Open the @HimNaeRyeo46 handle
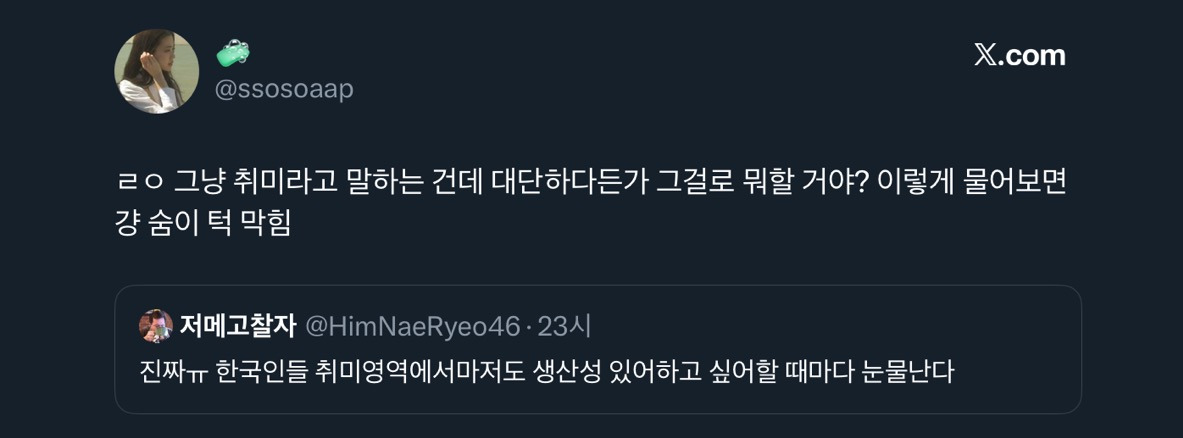The height and width of the screenshot is (438, 1183). point(412,326)
